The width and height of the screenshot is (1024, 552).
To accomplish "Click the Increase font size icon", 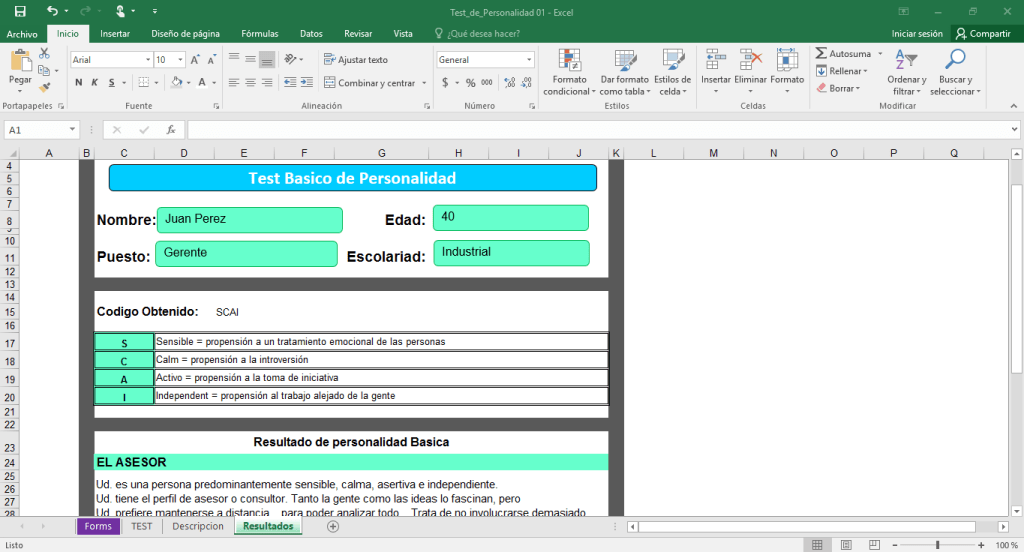I will point(194,60).
